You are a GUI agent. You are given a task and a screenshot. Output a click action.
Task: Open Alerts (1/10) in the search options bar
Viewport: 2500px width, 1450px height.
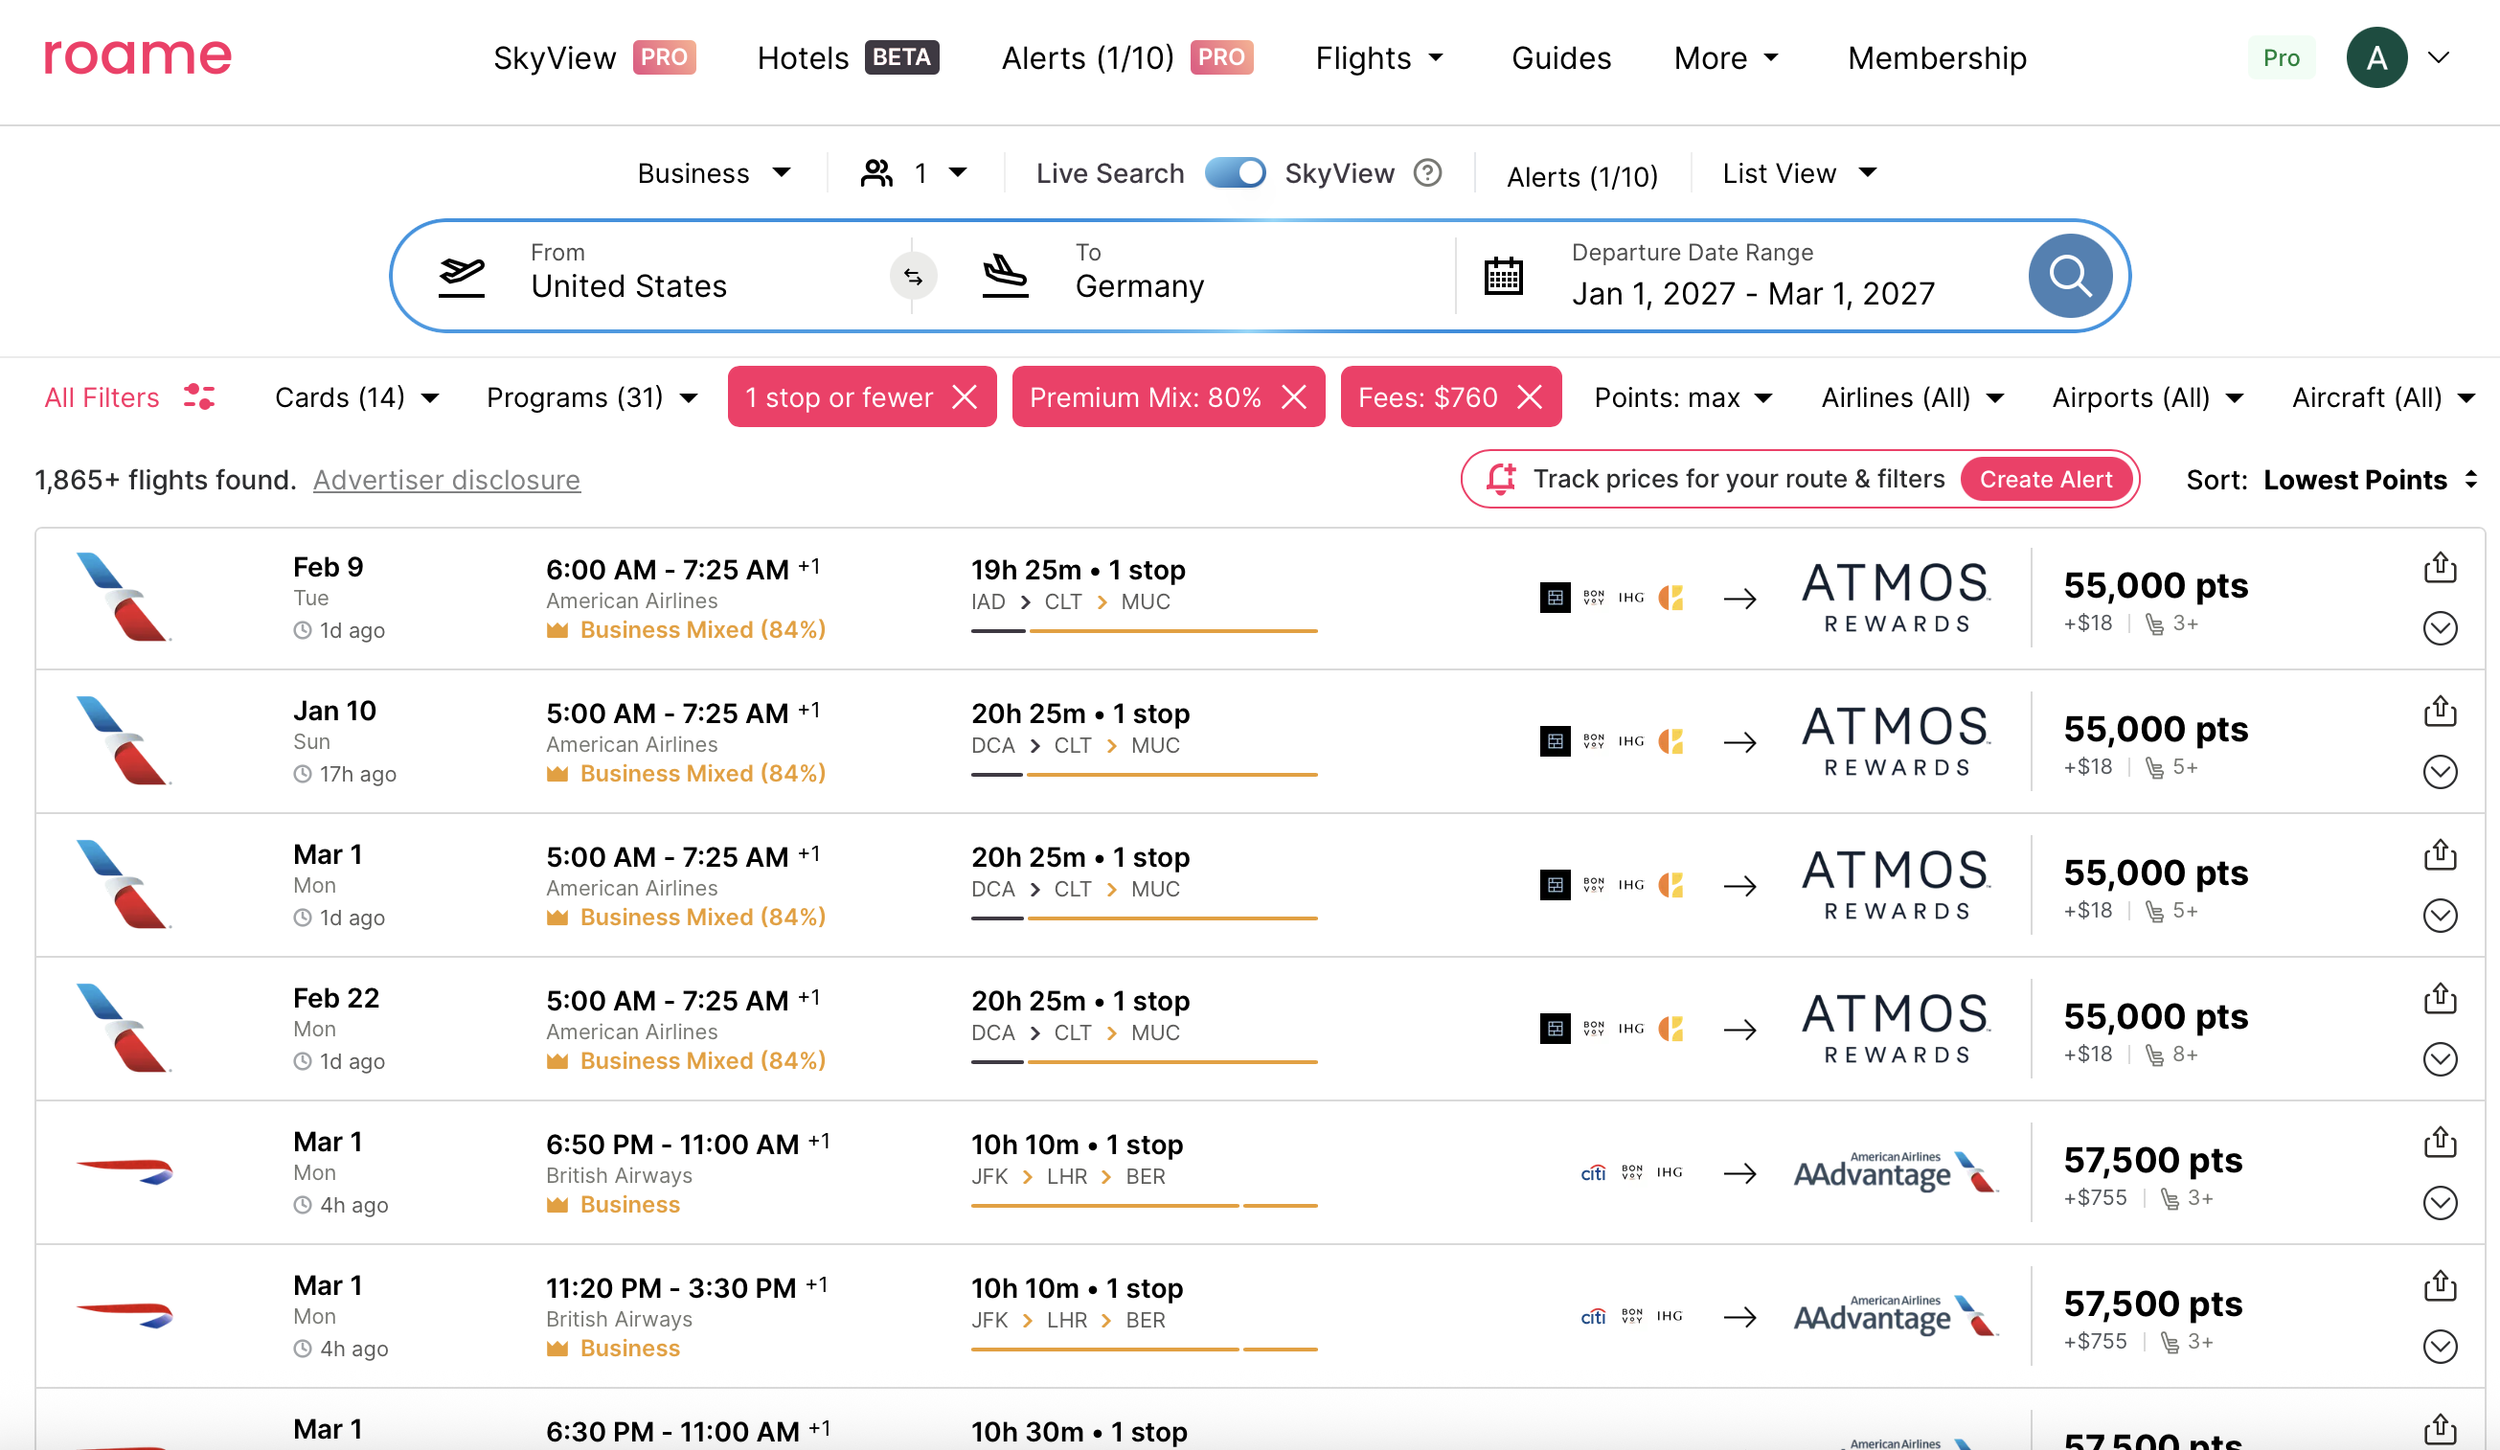tap(1582, 176)
